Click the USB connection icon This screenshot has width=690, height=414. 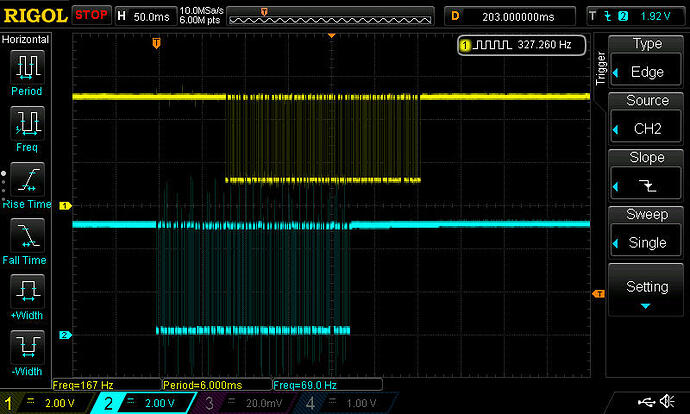[x=646, y=401]
